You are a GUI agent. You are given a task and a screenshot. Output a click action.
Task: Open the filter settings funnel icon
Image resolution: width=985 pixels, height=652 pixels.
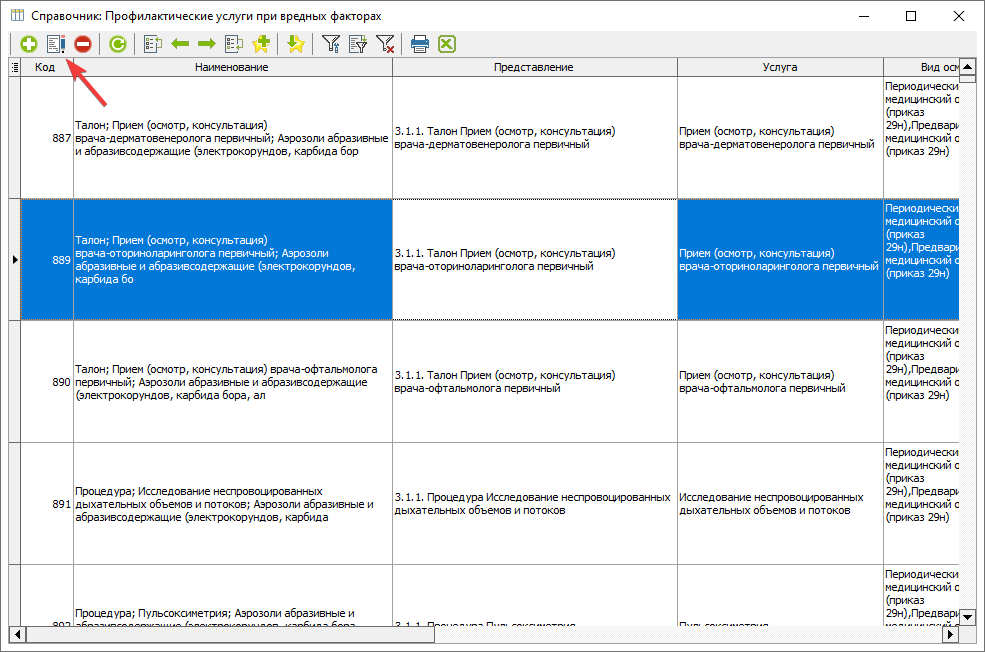click(330, 44)
